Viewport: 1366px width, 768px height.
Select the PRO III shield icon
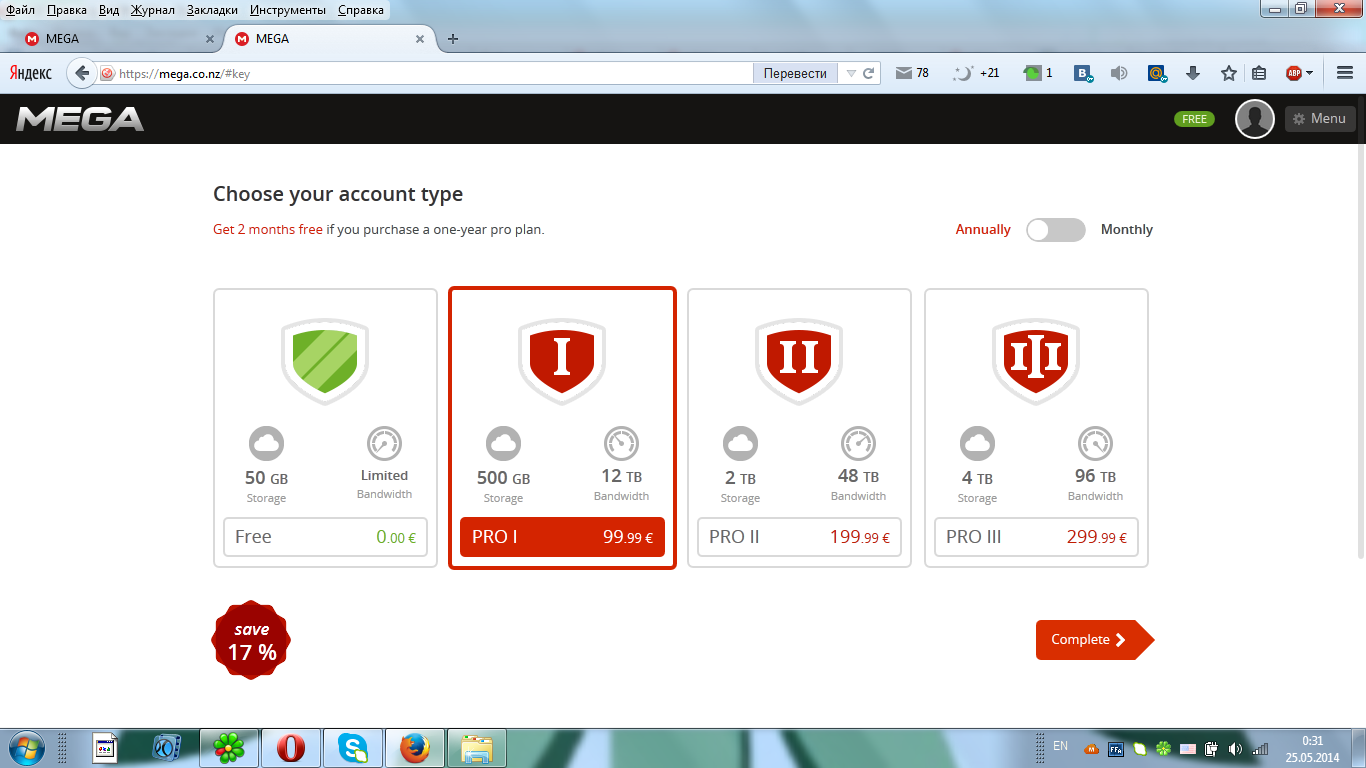coord(1036,361)
